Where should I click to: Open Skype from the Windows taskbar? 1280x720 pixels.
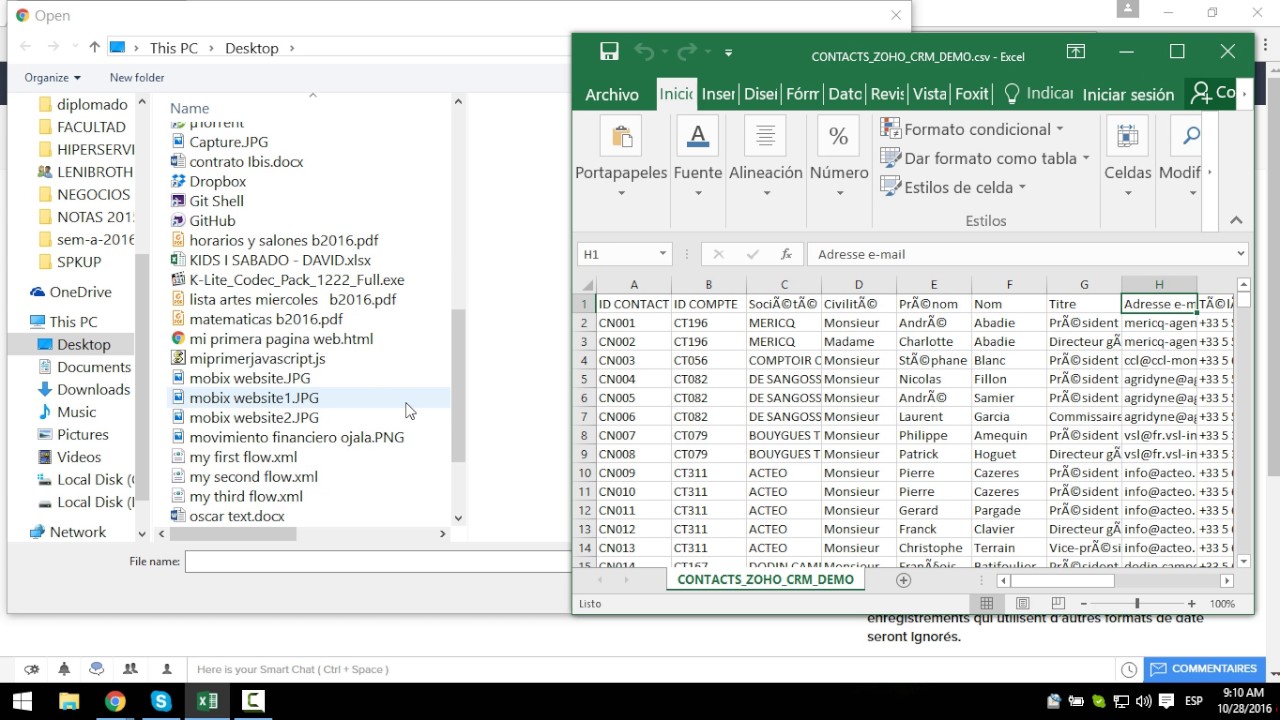[161, 701]
